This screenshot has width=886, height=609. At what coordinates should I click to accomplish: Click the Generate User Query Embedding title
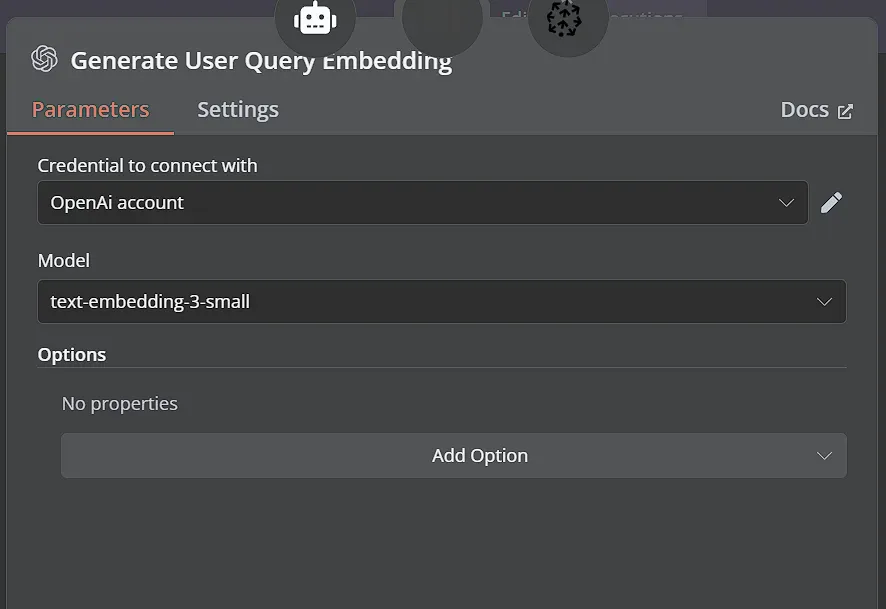coord(260,60)
